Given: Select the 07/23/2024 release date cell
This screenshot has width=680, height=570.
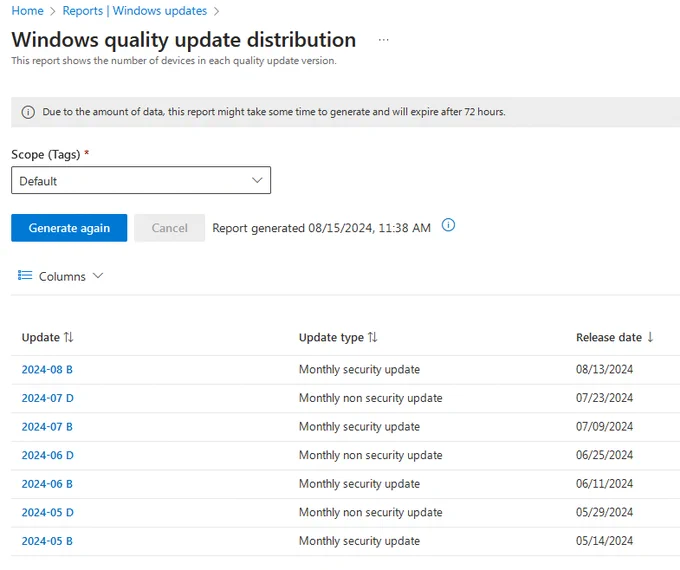Looking at the screenshot, I should [x=605, y=398].
